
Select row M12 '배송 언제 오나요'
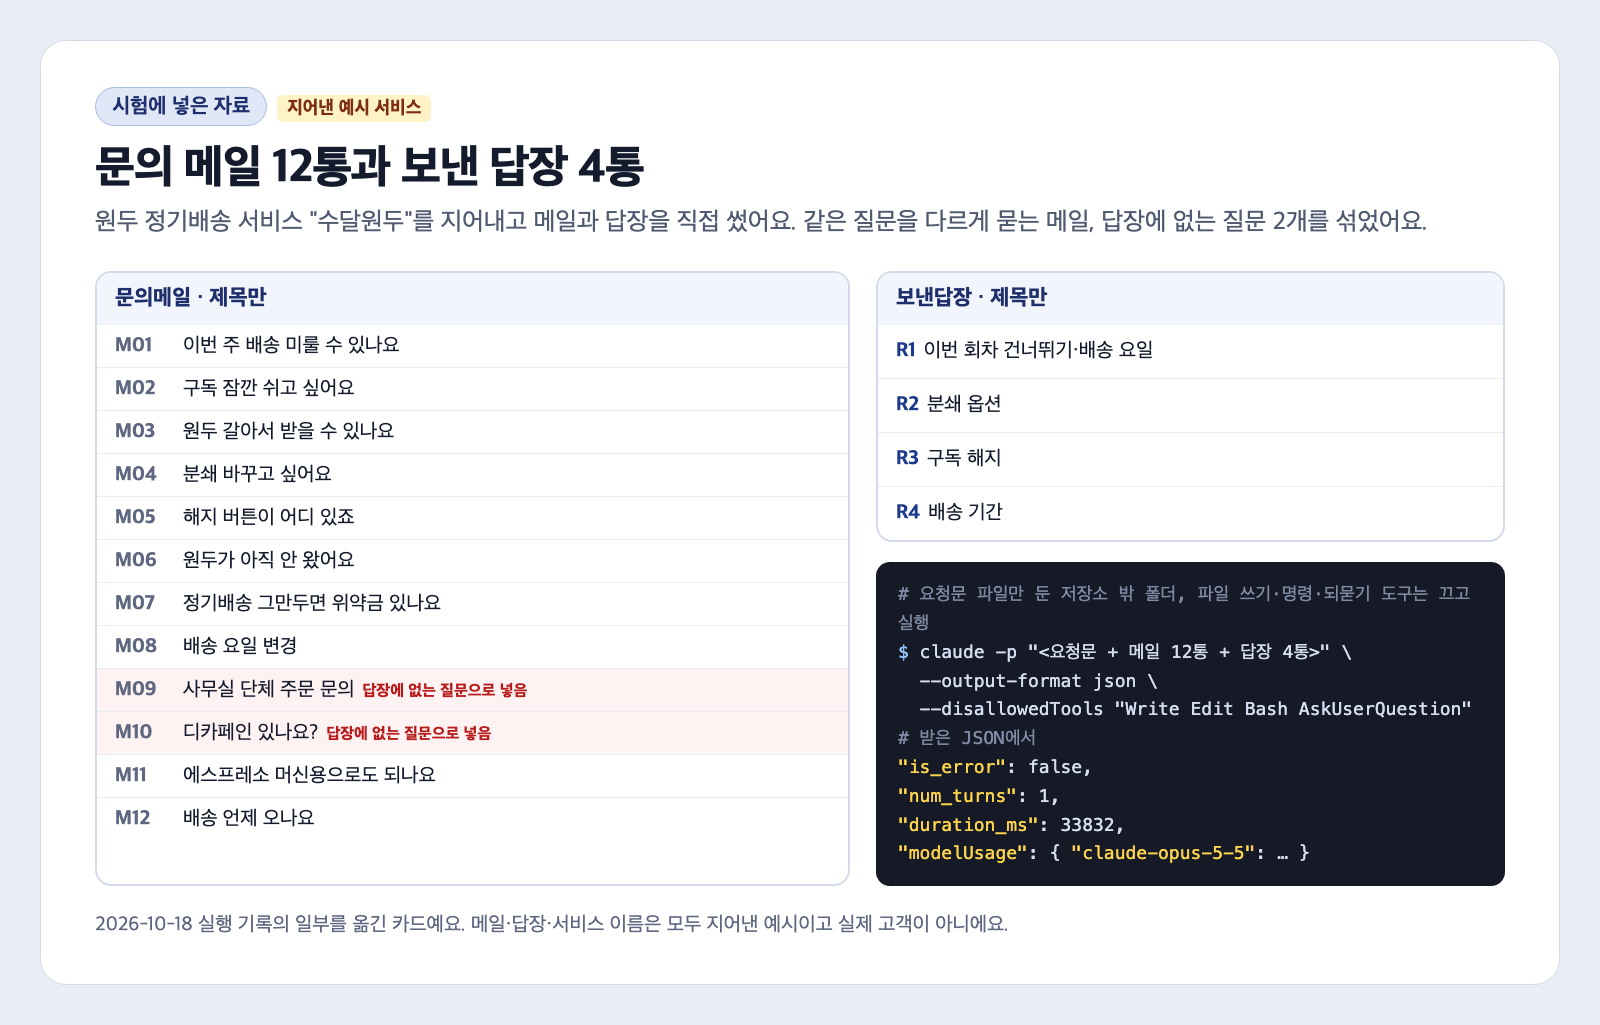click(x=472, y=818)
